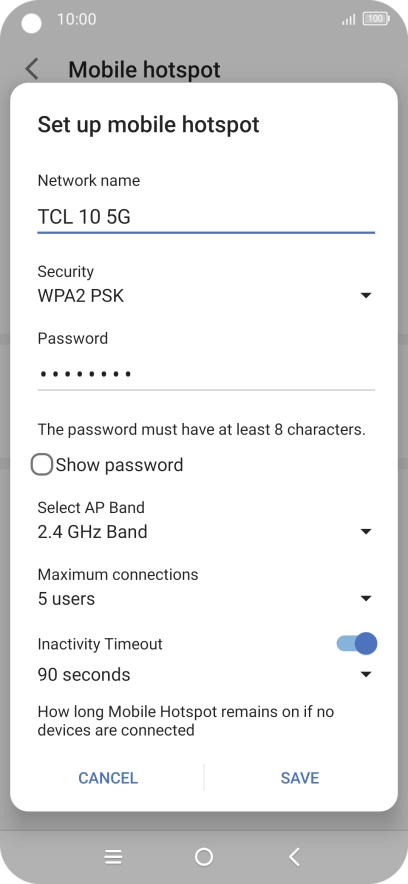The image size is (408, 884).
Task: Tap the signal strength icon
Action: pyautogui.click(x=349, y=20)
